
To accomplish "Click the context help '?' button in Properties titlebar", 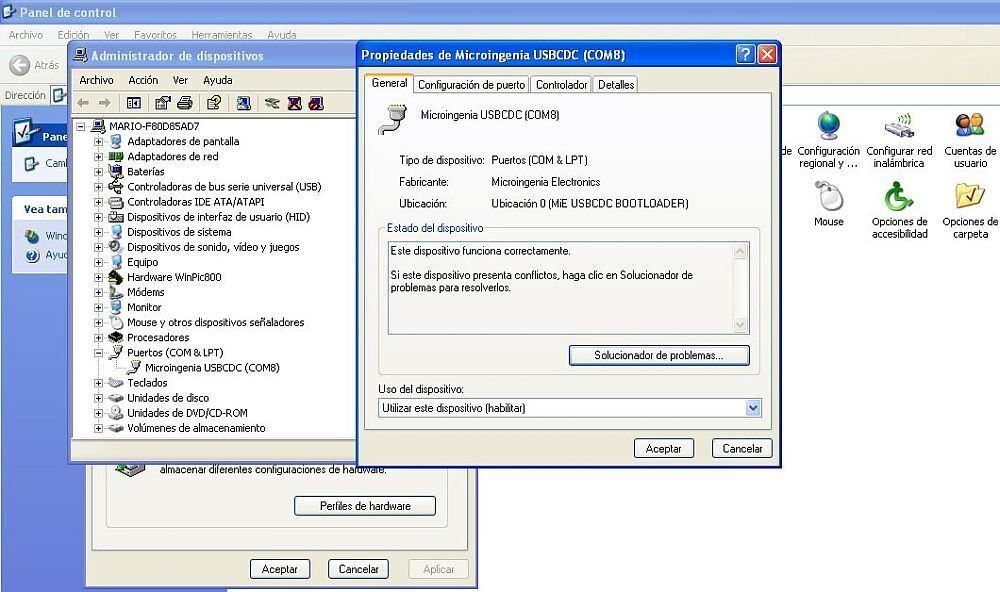I will tap(745, 54).
